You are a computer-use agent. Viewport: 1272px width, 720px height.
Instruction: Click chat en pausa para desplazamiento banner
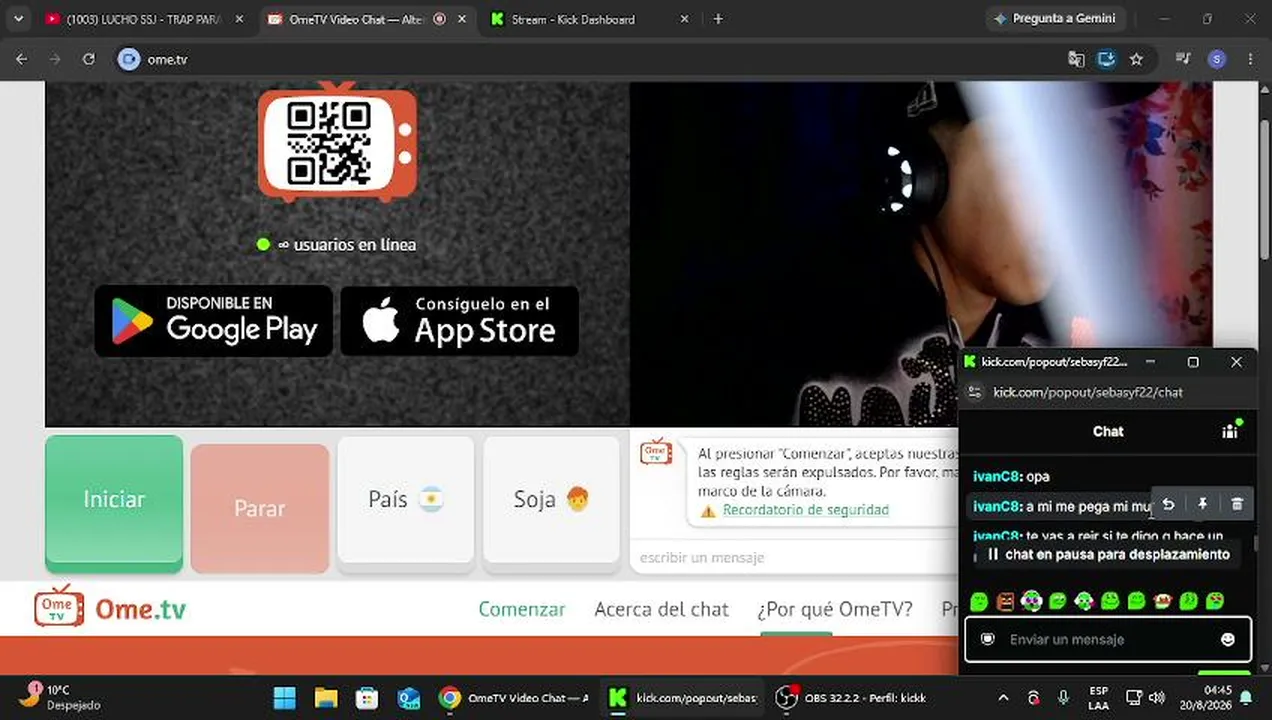(x=1108, y=554)
